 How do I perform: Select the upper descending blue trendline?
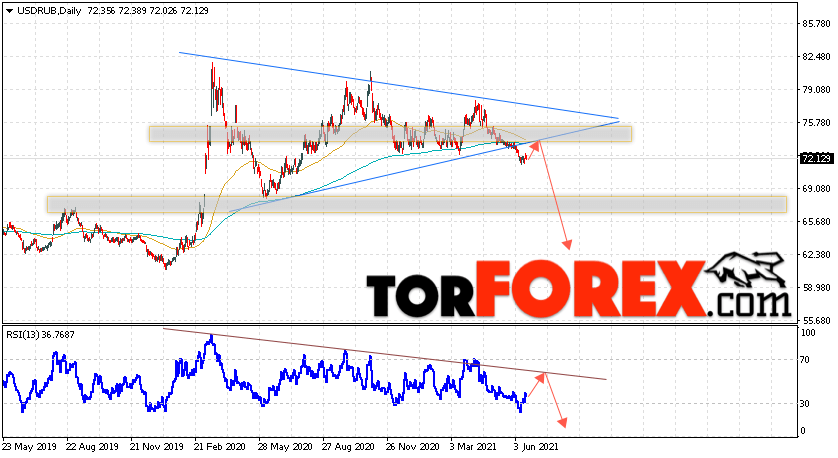pos(398,85)
